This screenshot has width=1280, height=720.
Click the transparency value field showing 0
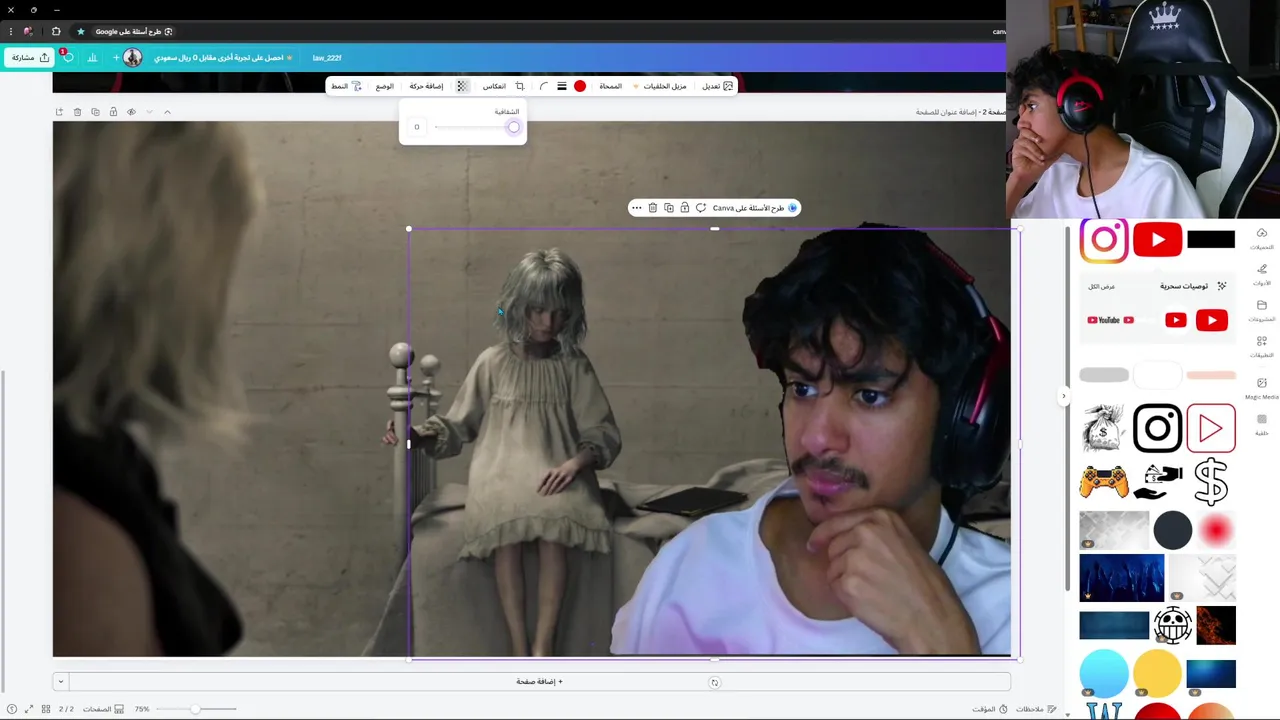[417, 127]
